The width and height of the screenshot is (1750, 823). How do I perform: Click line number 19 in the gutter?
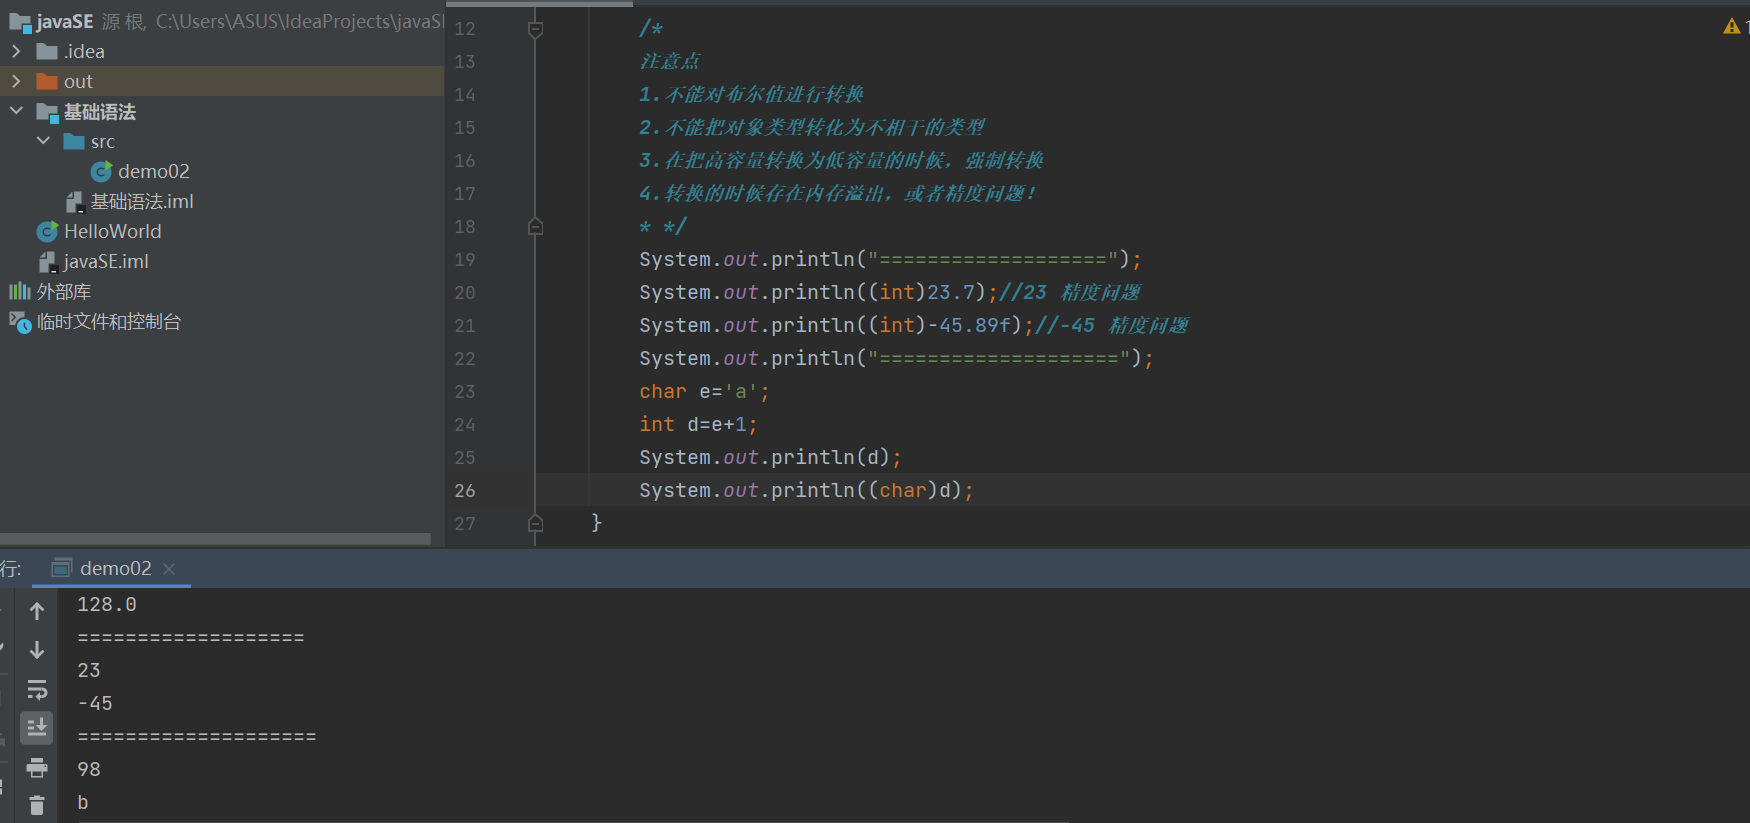point(465,259)
